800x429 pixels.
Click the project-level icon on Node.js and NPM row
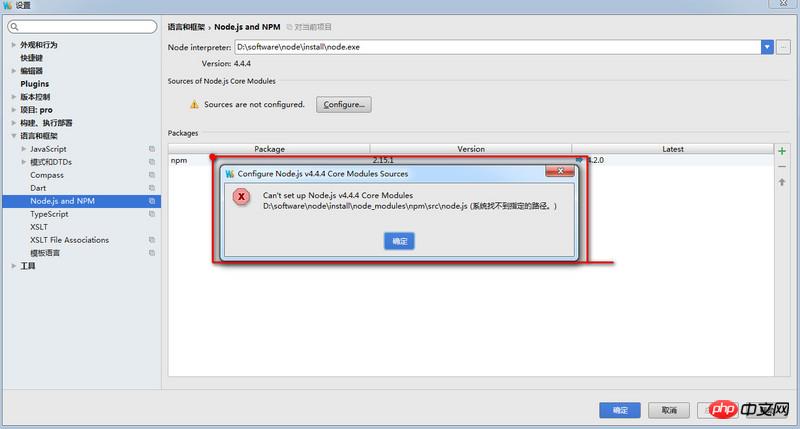coord(152,201)
